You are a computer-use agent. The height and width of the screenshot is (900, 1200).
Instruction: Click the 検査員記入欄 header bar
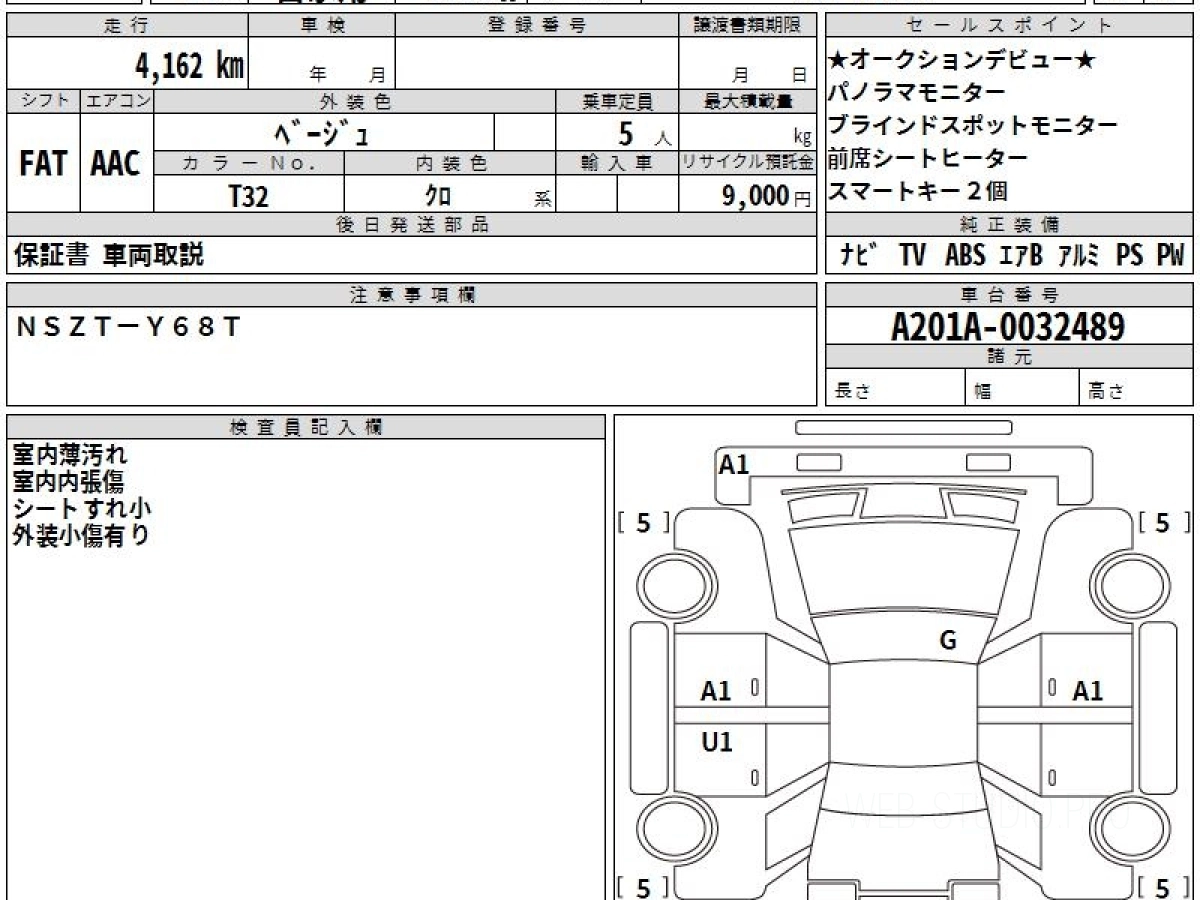tap(306, 427)
